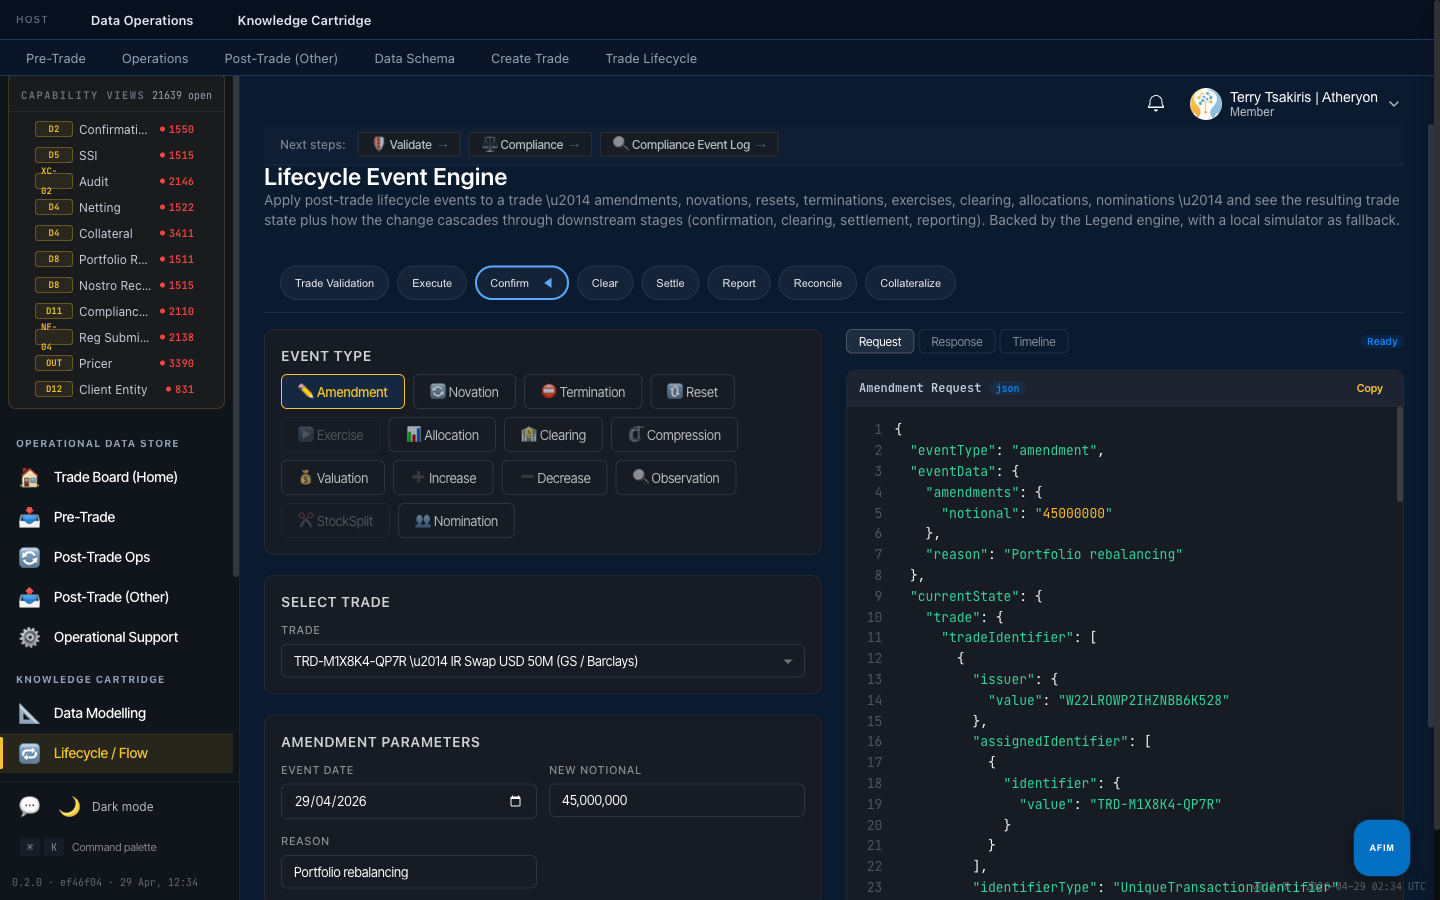Select the Confirm stage pill
Image resolution: width=1440 pixels, height=900 pixels.
[x=522, y=283]
